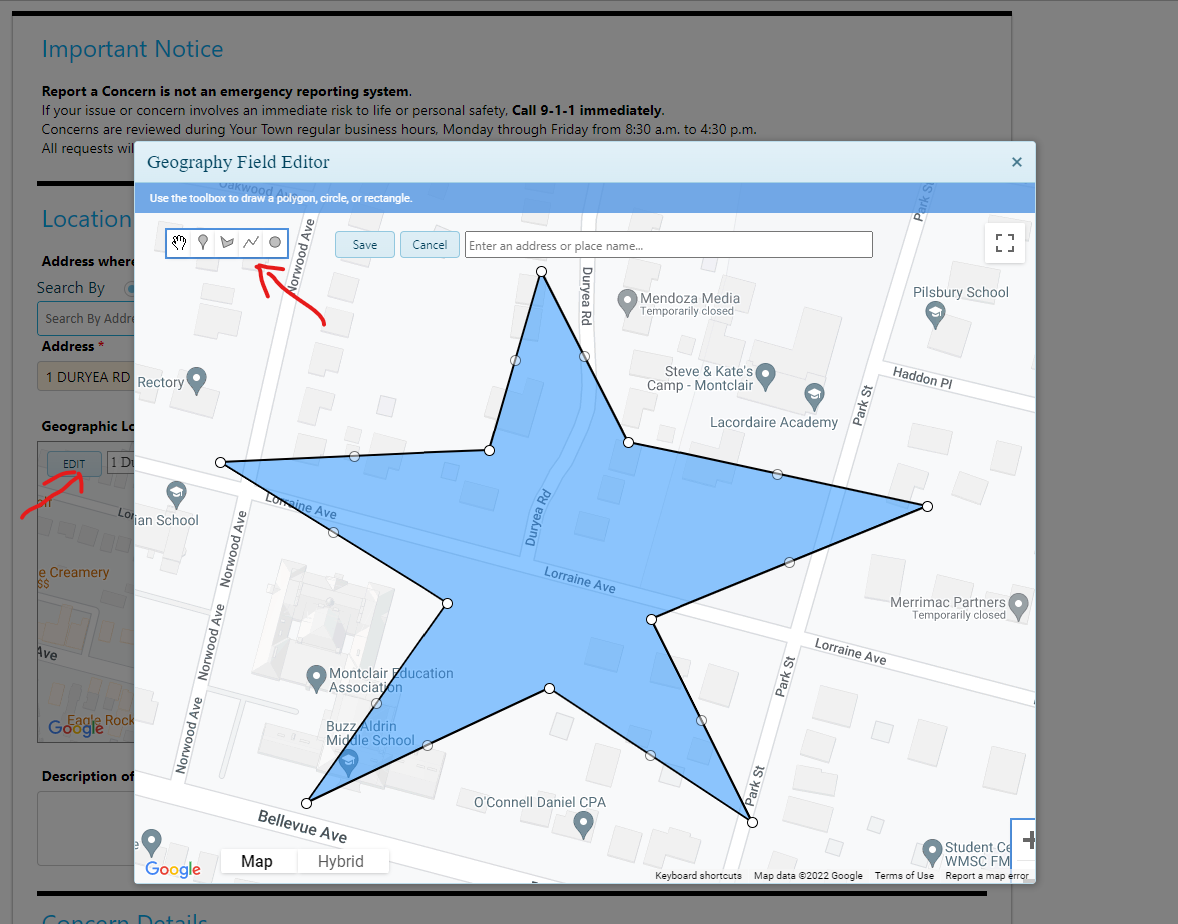
Task: Click the Merrimac Partners map pin
Action: click(x=1018, y=604)
